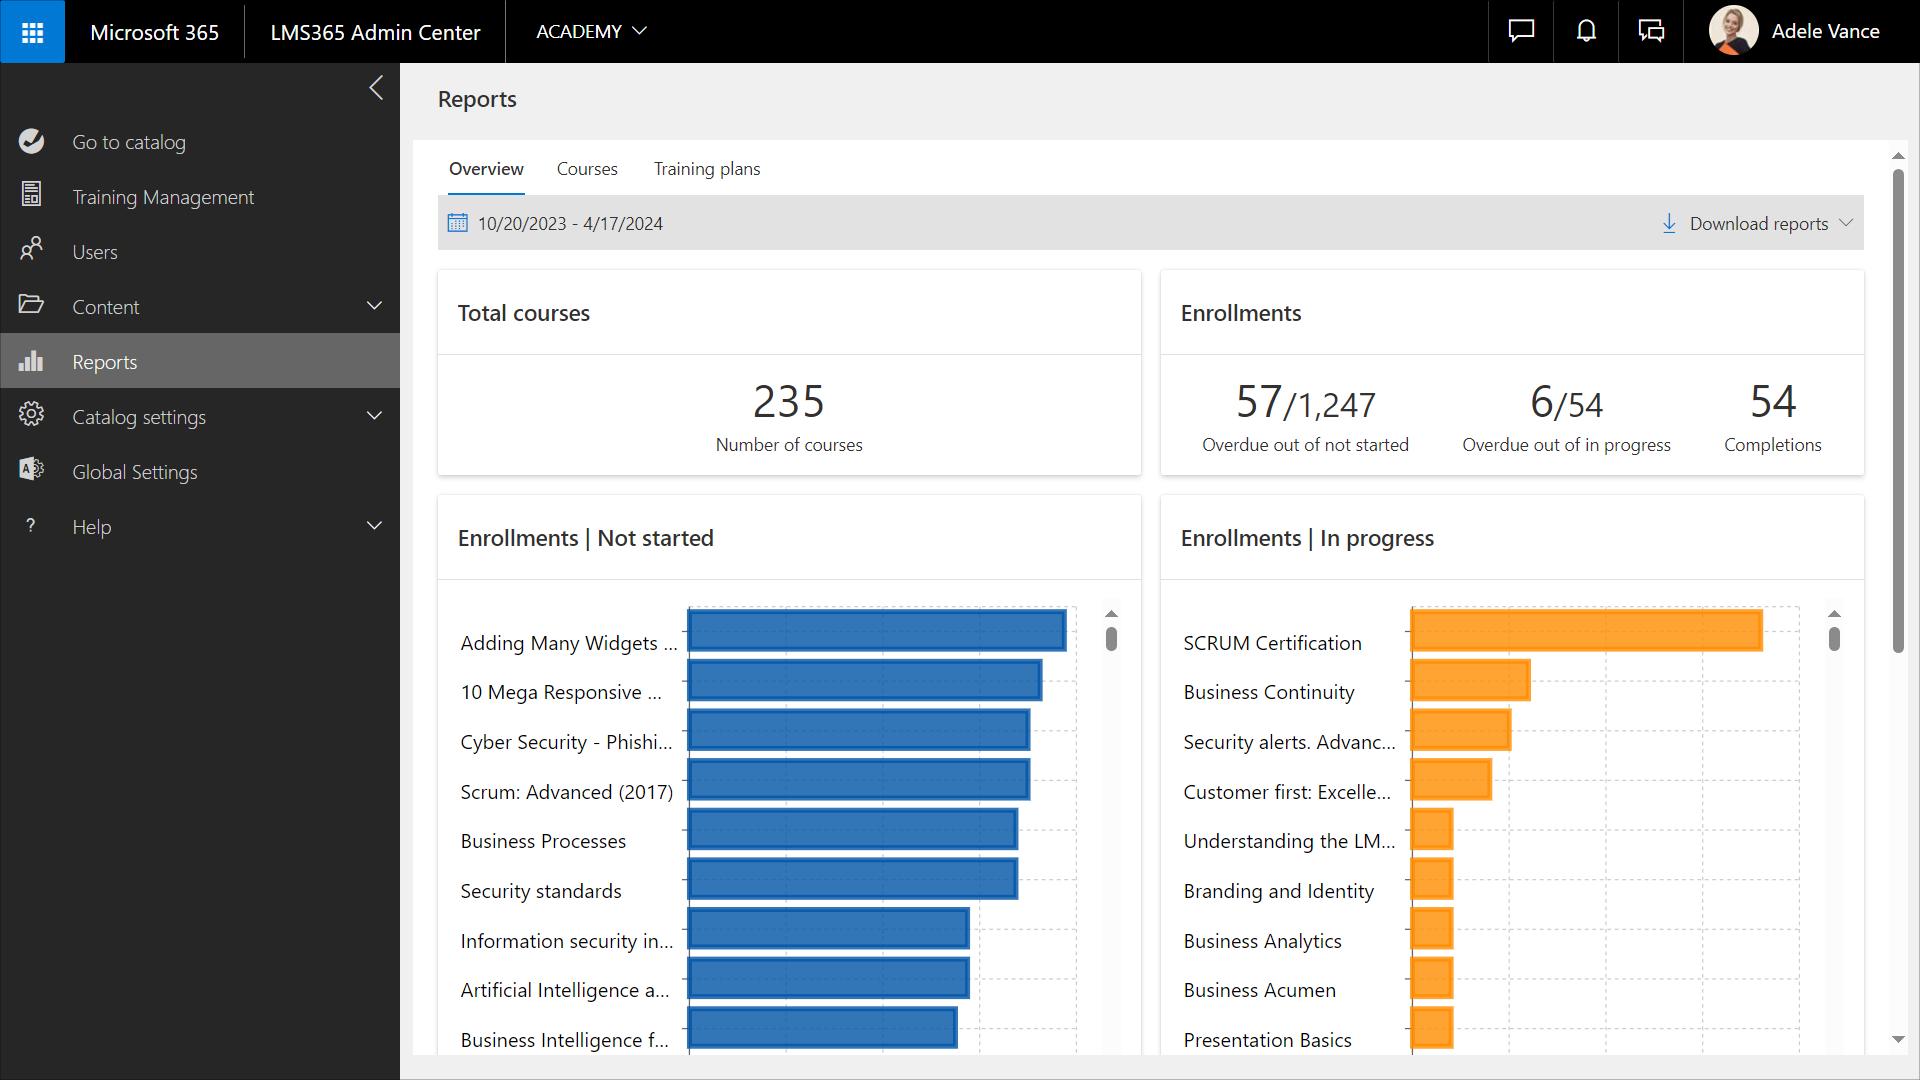Click the notifications bell icon
Image resolution: width=1920 pixels, height=1080 pixels.
click(1586, 32)
